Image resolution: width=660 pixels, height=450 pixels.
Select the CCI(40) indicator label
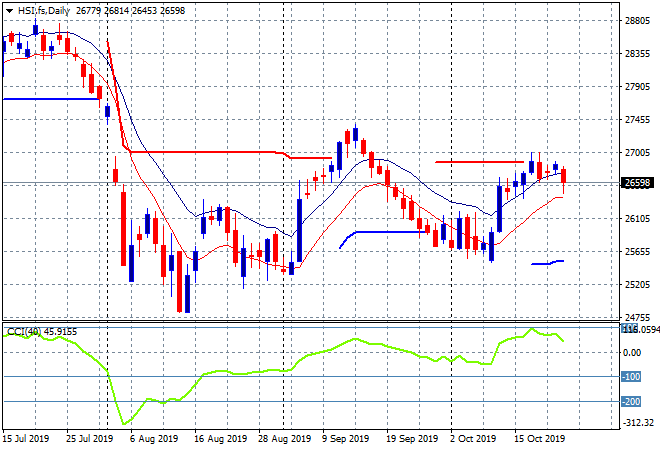tap(24, 332)
